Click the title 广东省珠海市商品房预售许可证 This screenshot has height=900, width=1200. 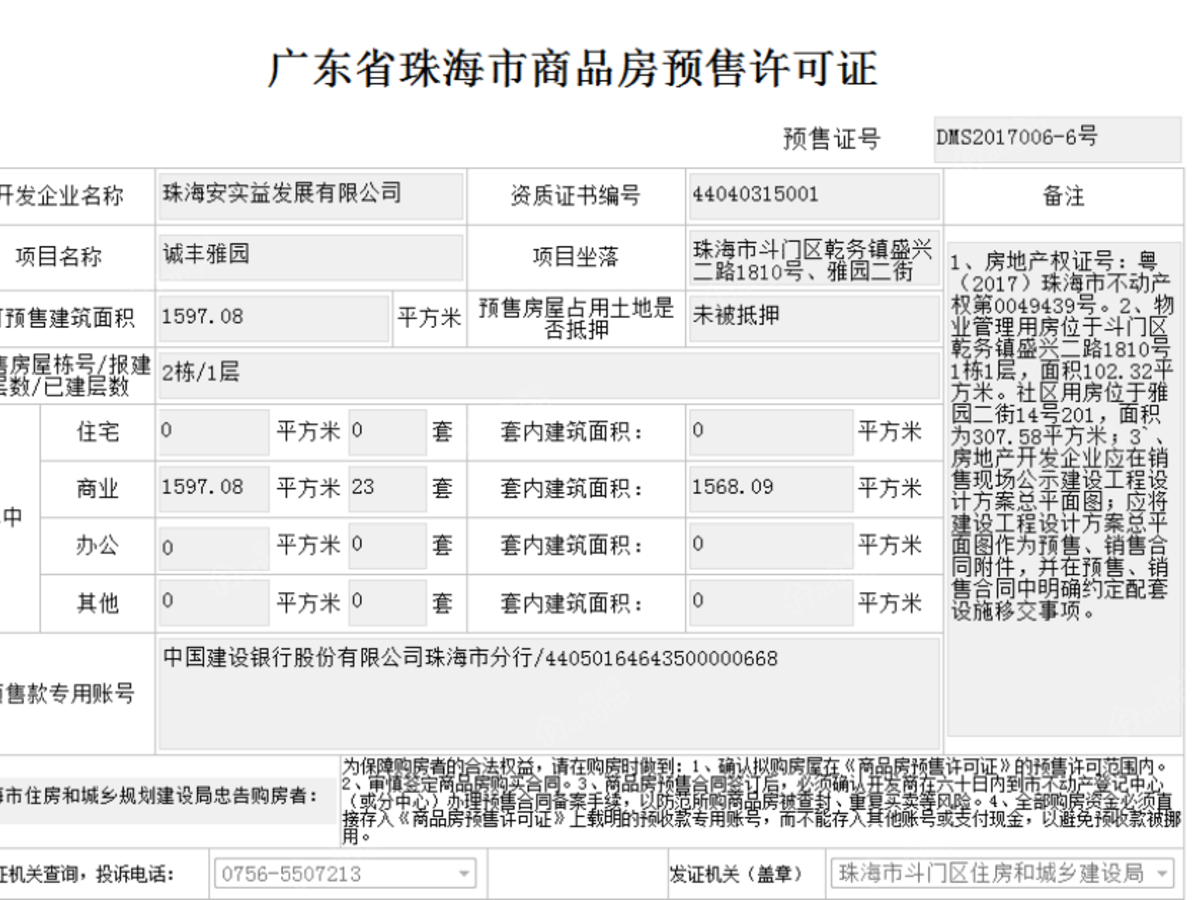(x=574, y=68)
